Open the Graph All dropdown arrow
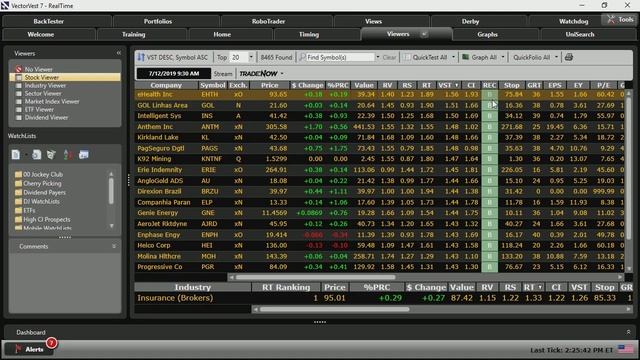 click(502, 57)
